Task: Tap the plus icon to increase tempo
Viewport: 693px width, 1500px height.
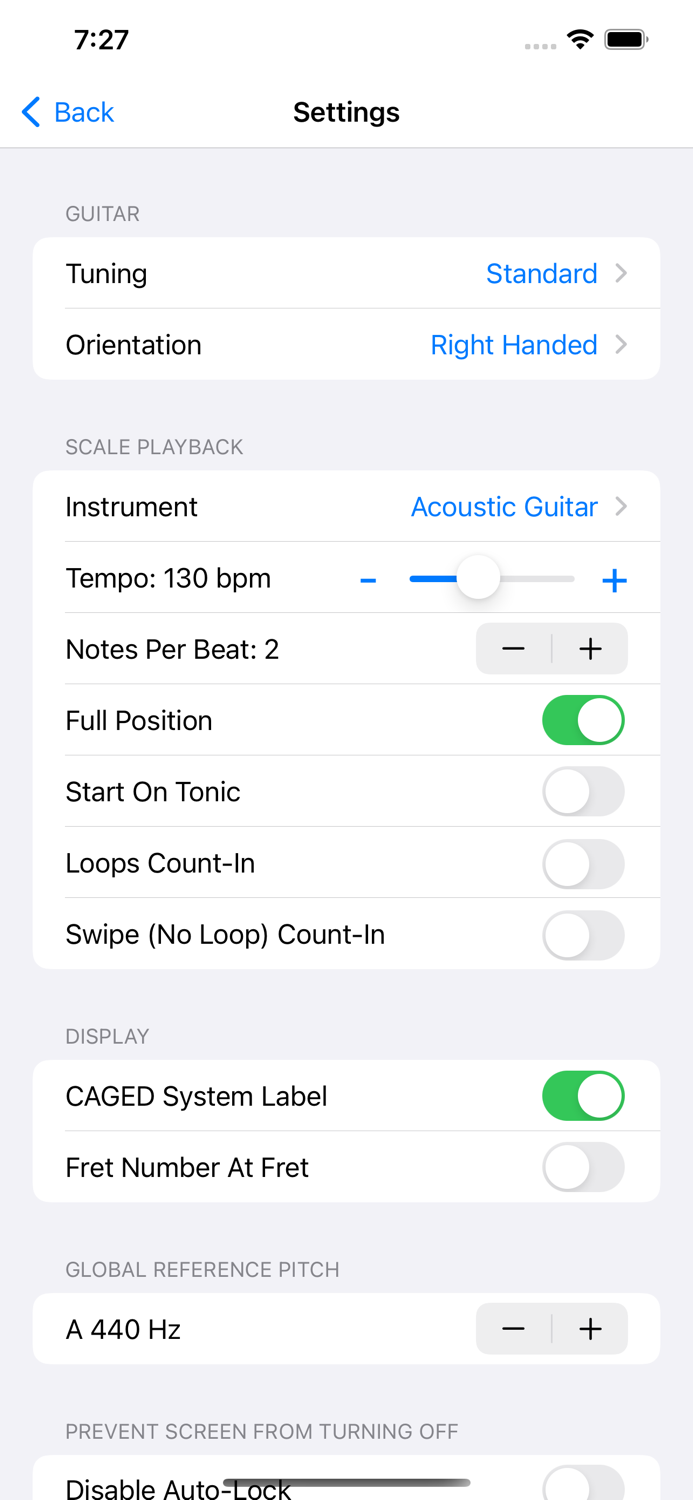Action: click(x=614, y=578)
